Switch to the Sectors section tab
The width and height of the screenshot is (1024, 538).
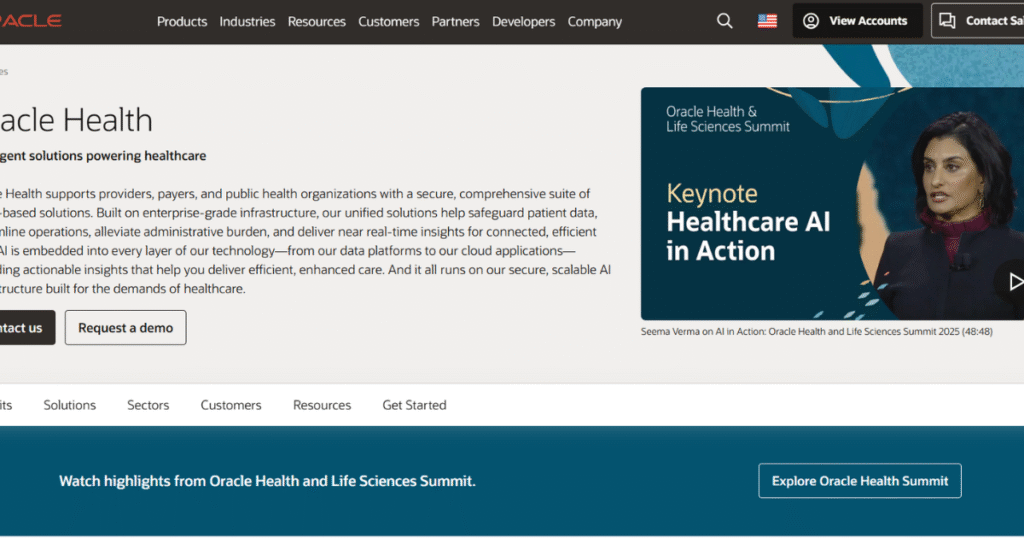[148, 405]
